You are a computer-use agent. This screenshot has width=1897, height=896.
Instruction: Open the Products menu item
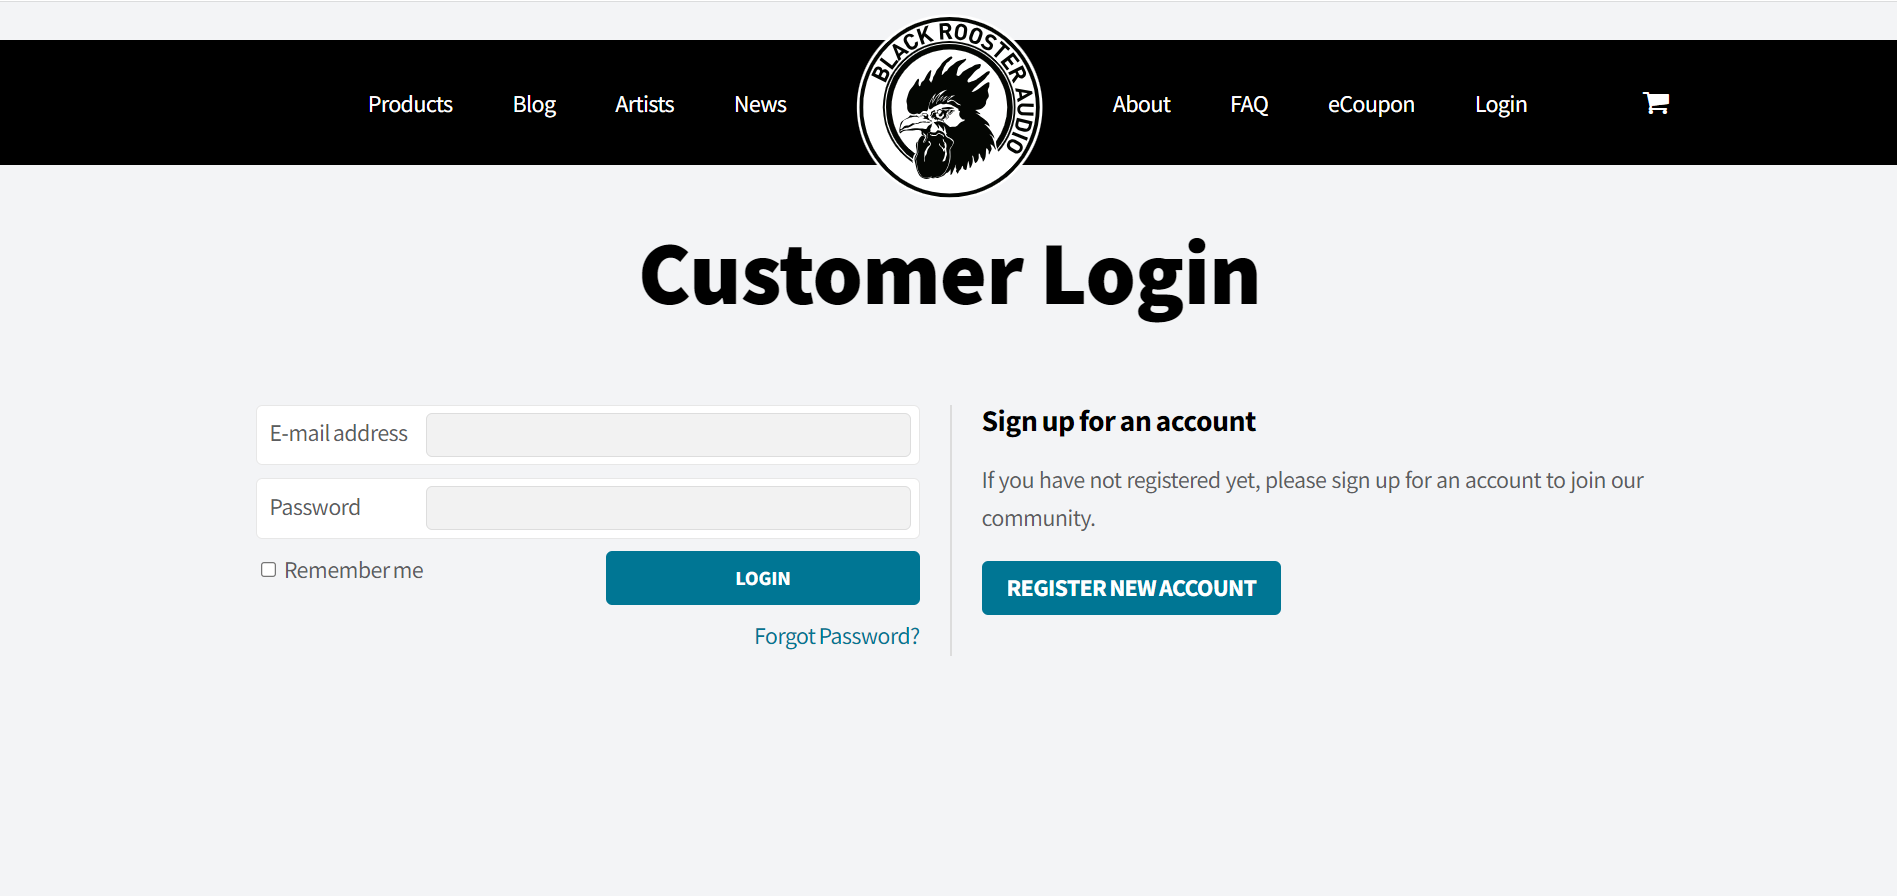410,104
